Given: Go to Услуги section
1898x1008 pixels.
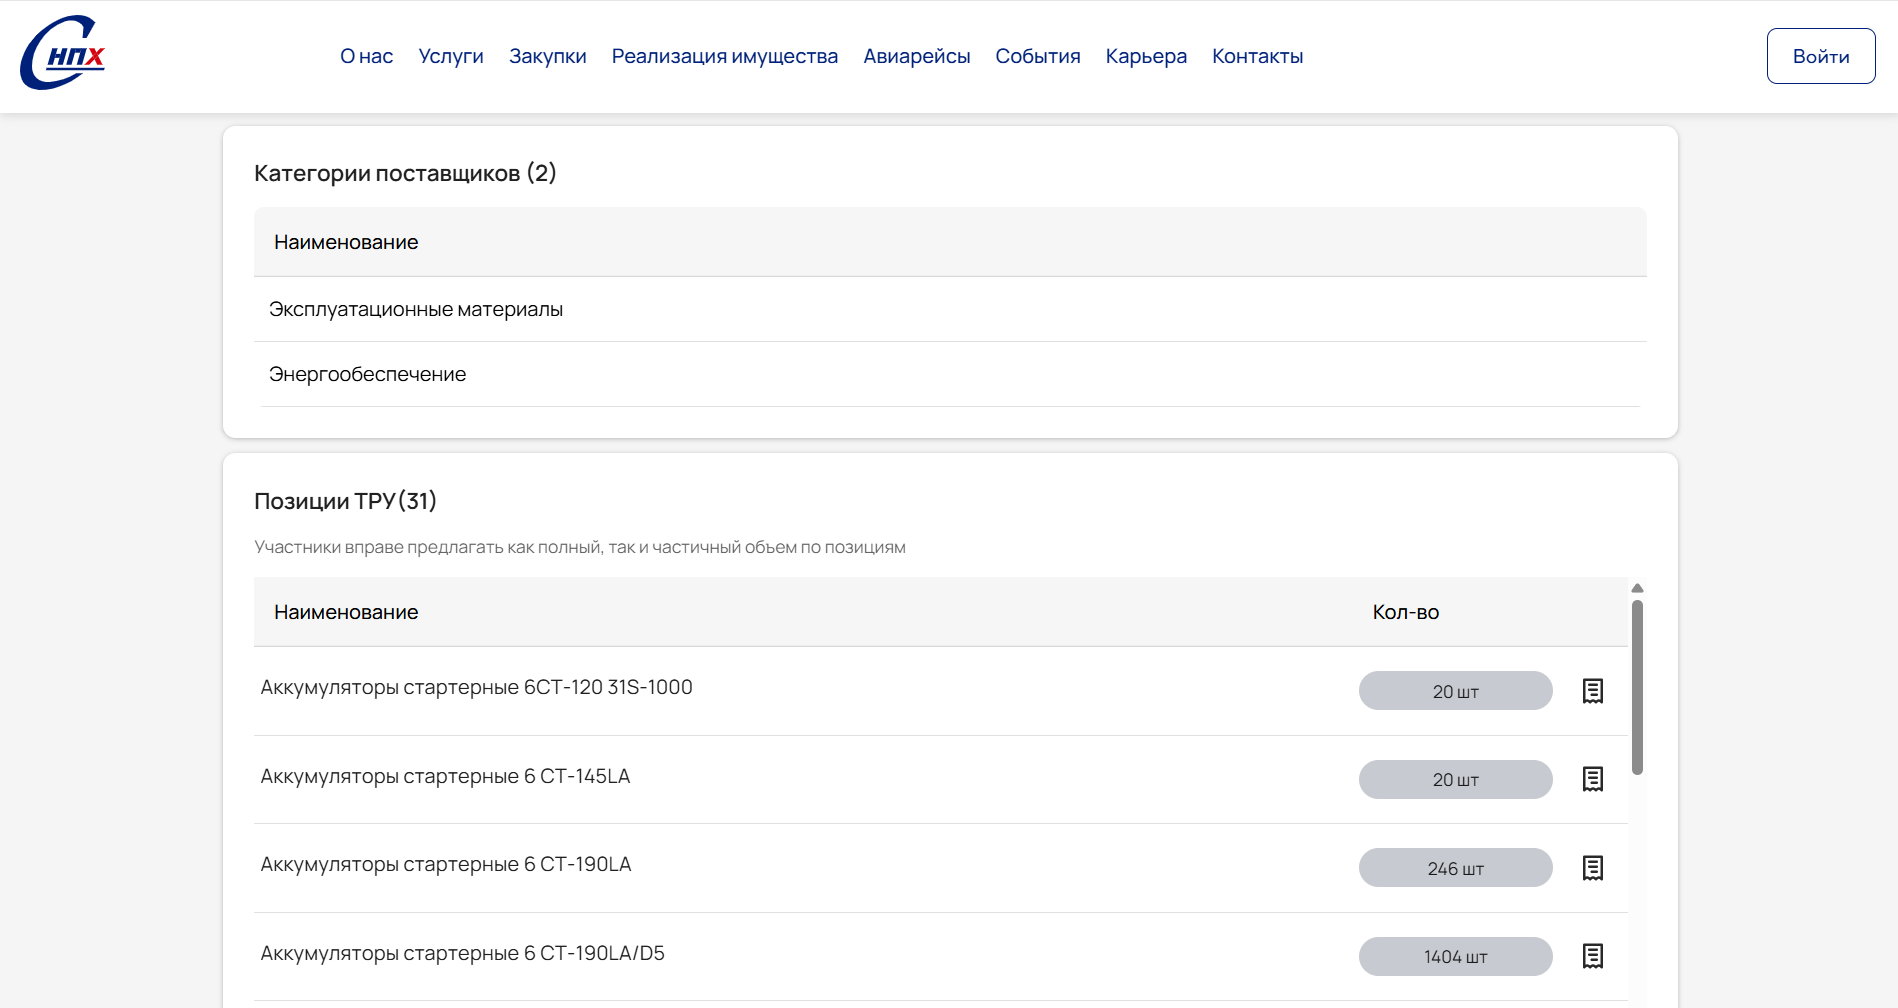Looking at the screenshot, I should [451, 56].
